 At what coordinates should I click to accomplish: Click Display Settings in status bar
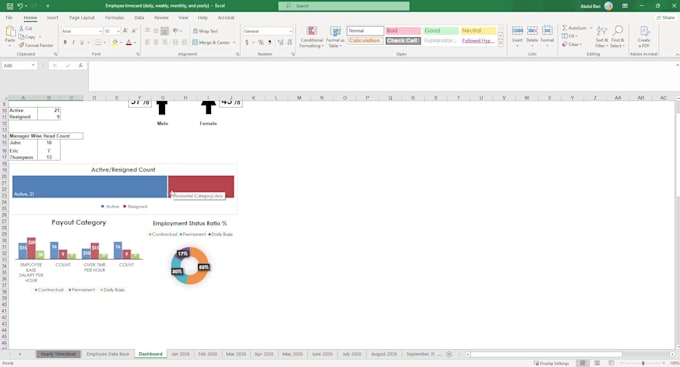point(551,363)
